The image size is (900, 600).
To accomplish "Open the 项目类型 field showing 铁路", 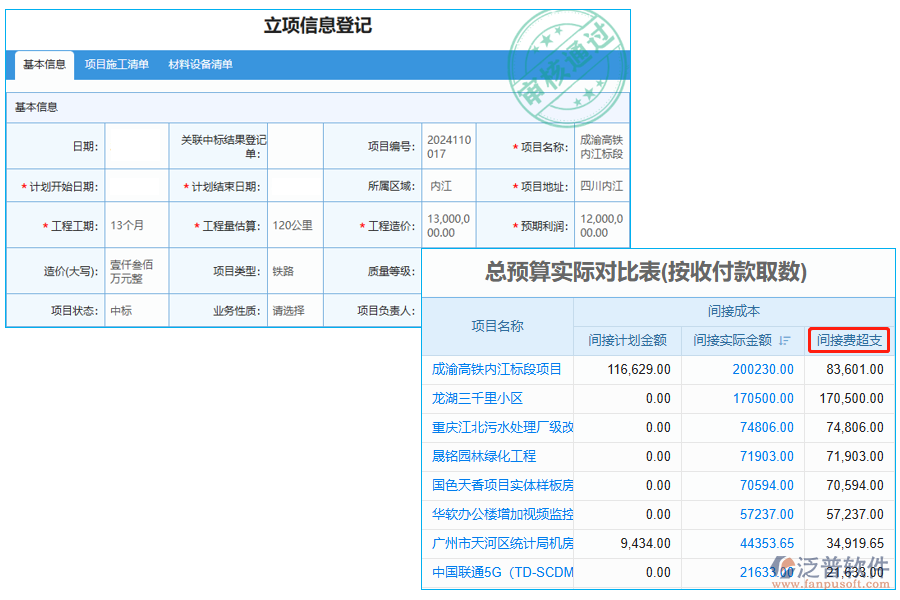I will 290,270.
